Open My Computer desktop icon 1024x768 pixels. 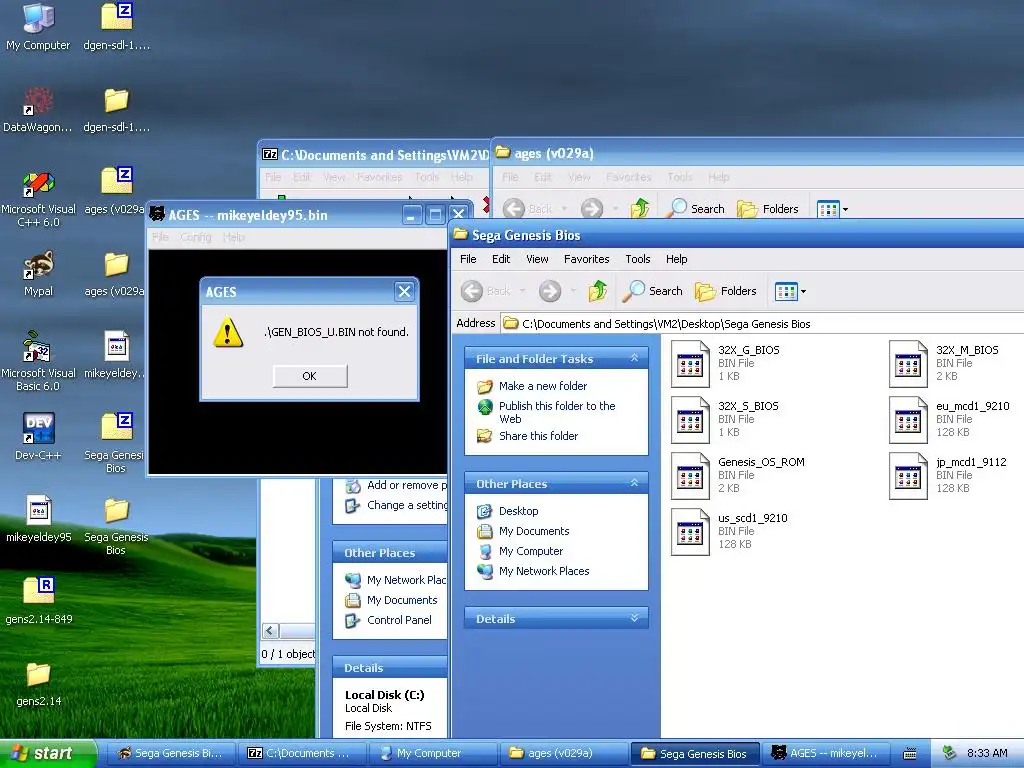point(38,27)
